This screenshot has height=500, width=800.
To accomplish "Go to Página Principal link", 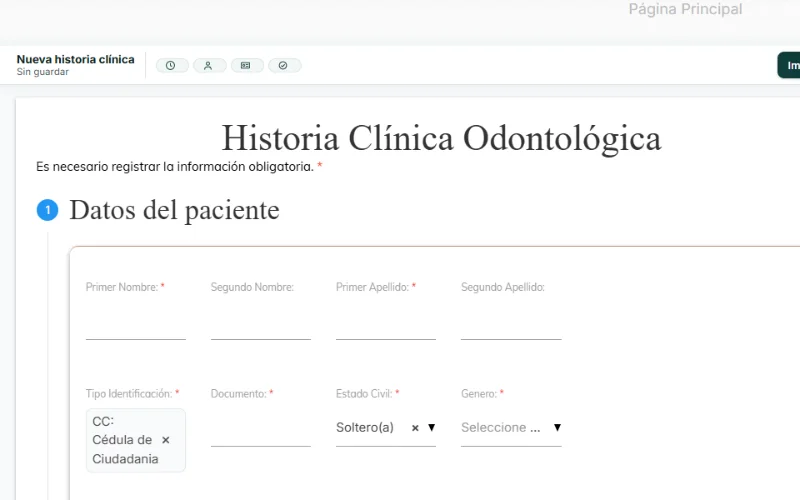I will click(685, 9).
